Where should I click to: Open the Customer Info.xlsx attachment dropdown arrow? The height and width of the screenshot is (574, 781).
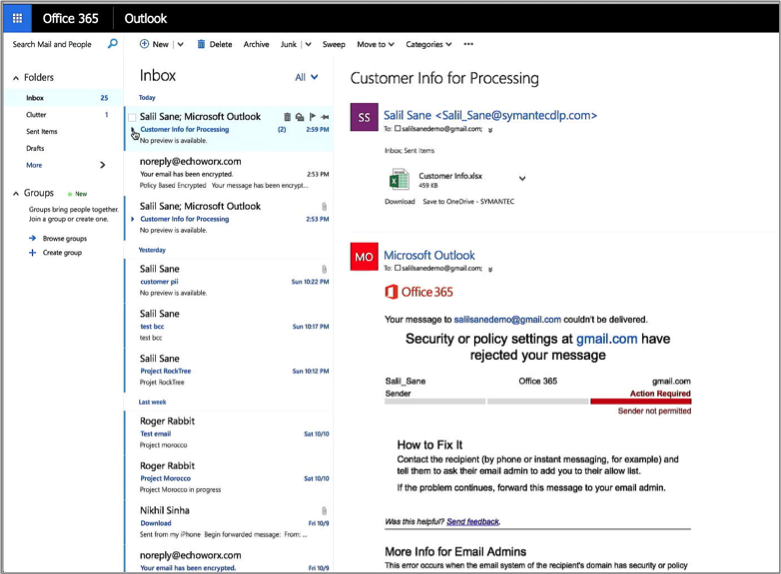click(x=522, y=178)
